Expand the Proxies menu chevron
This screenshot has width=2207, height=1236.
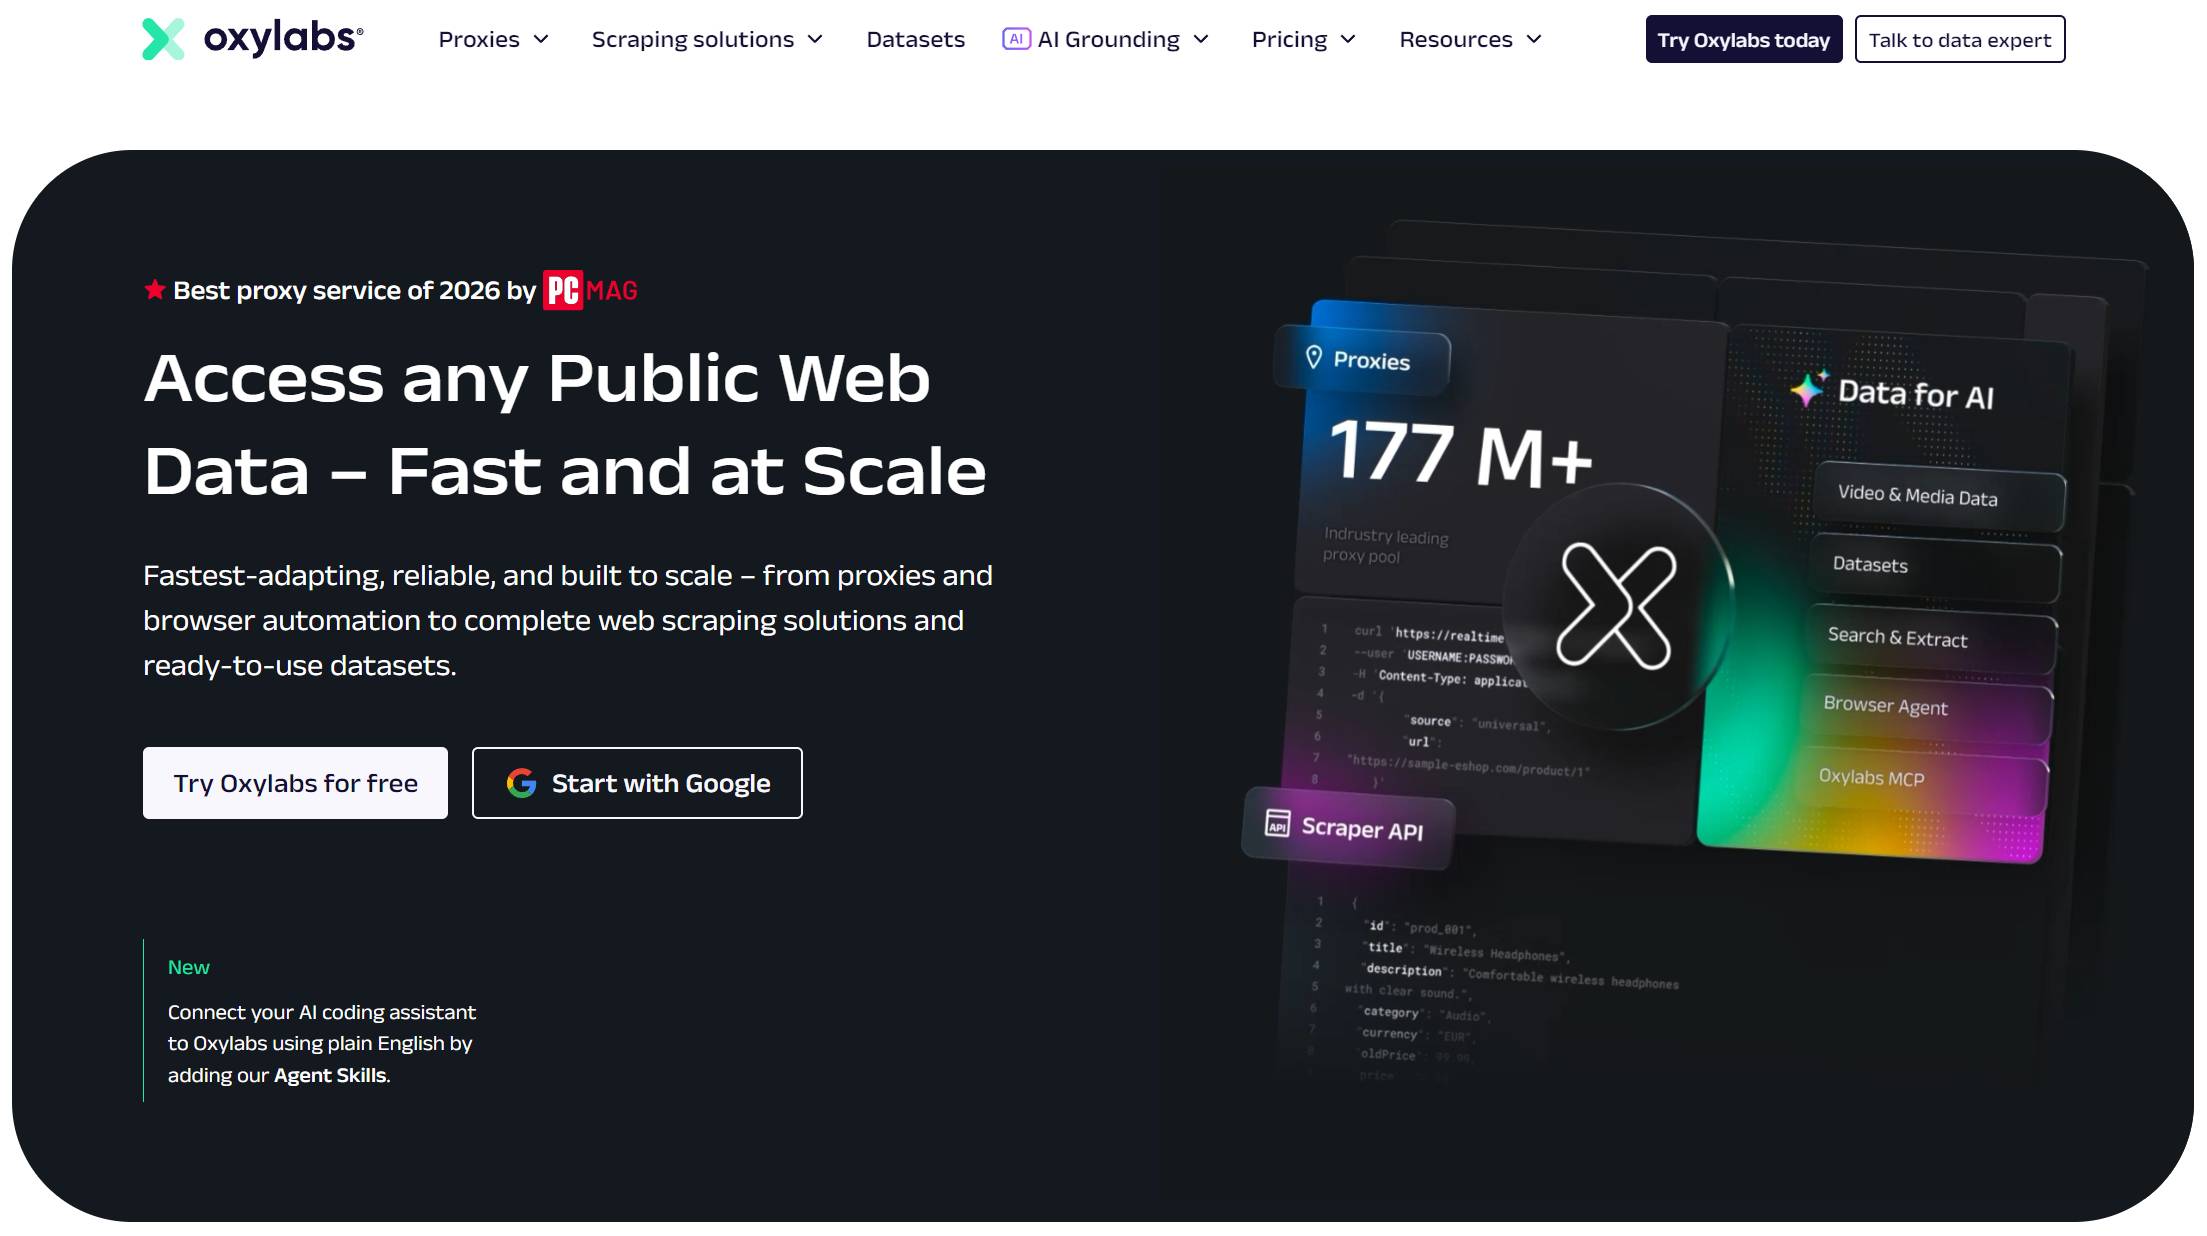click(x=541, y=39)
